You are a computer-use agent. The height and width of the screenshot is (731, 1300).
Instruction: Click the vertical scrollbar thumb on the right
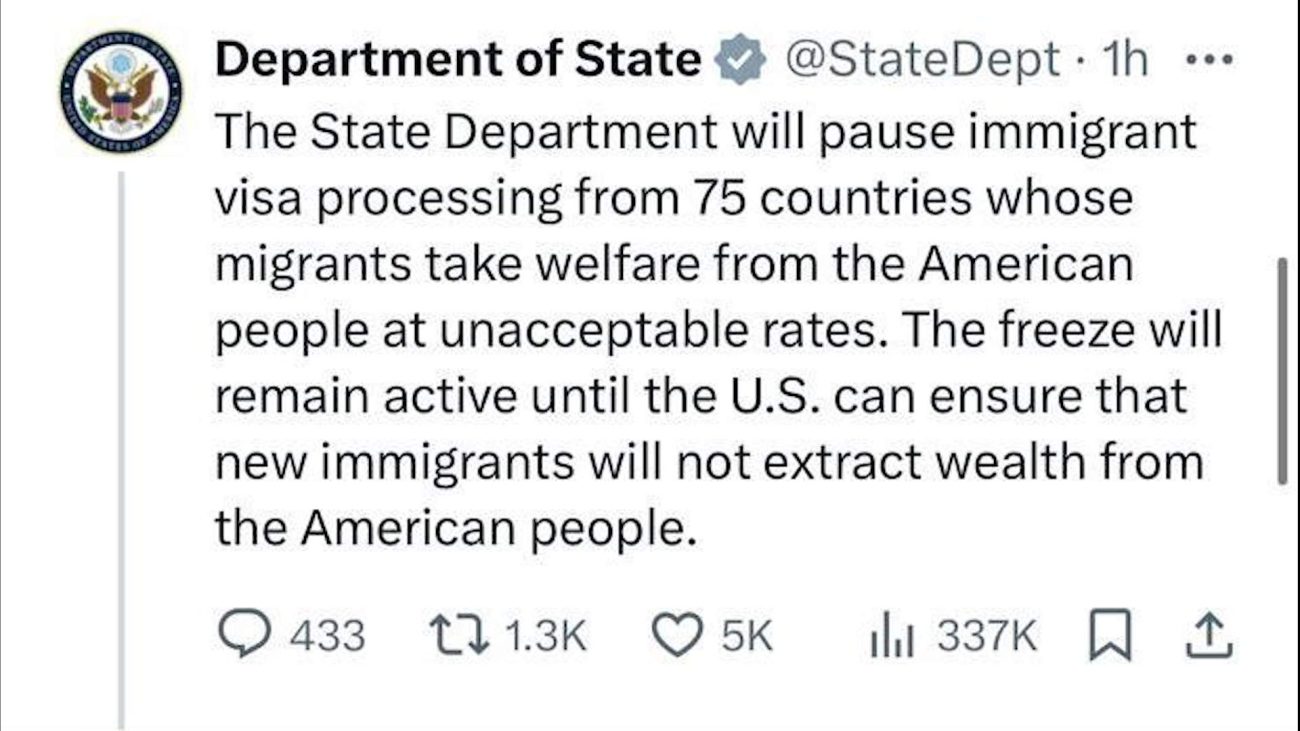point(1281,370)
